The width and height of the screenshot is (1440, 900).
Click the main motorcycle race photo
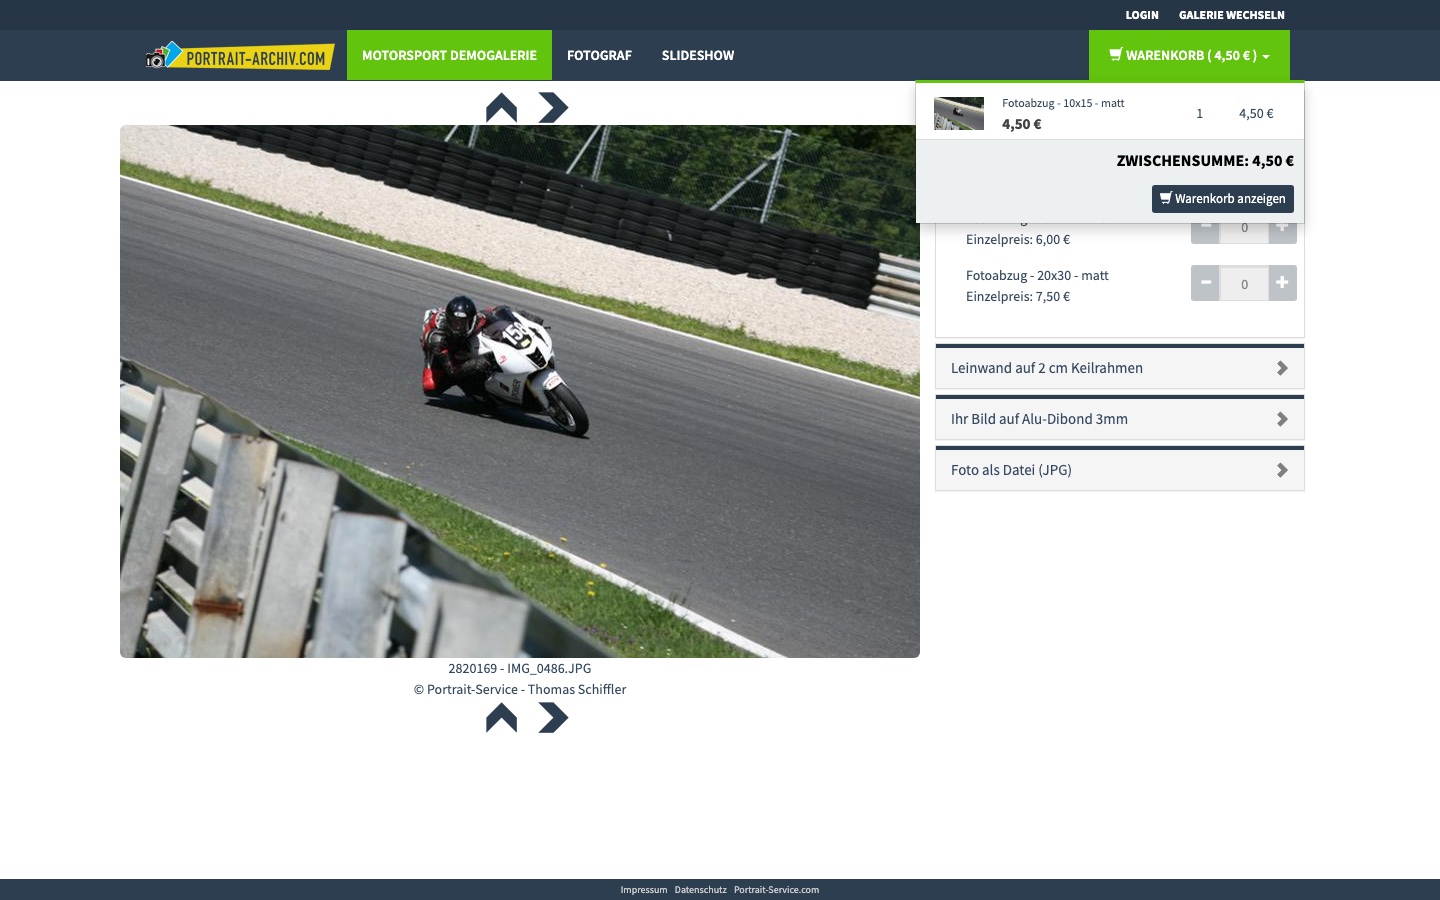point(520,391)
